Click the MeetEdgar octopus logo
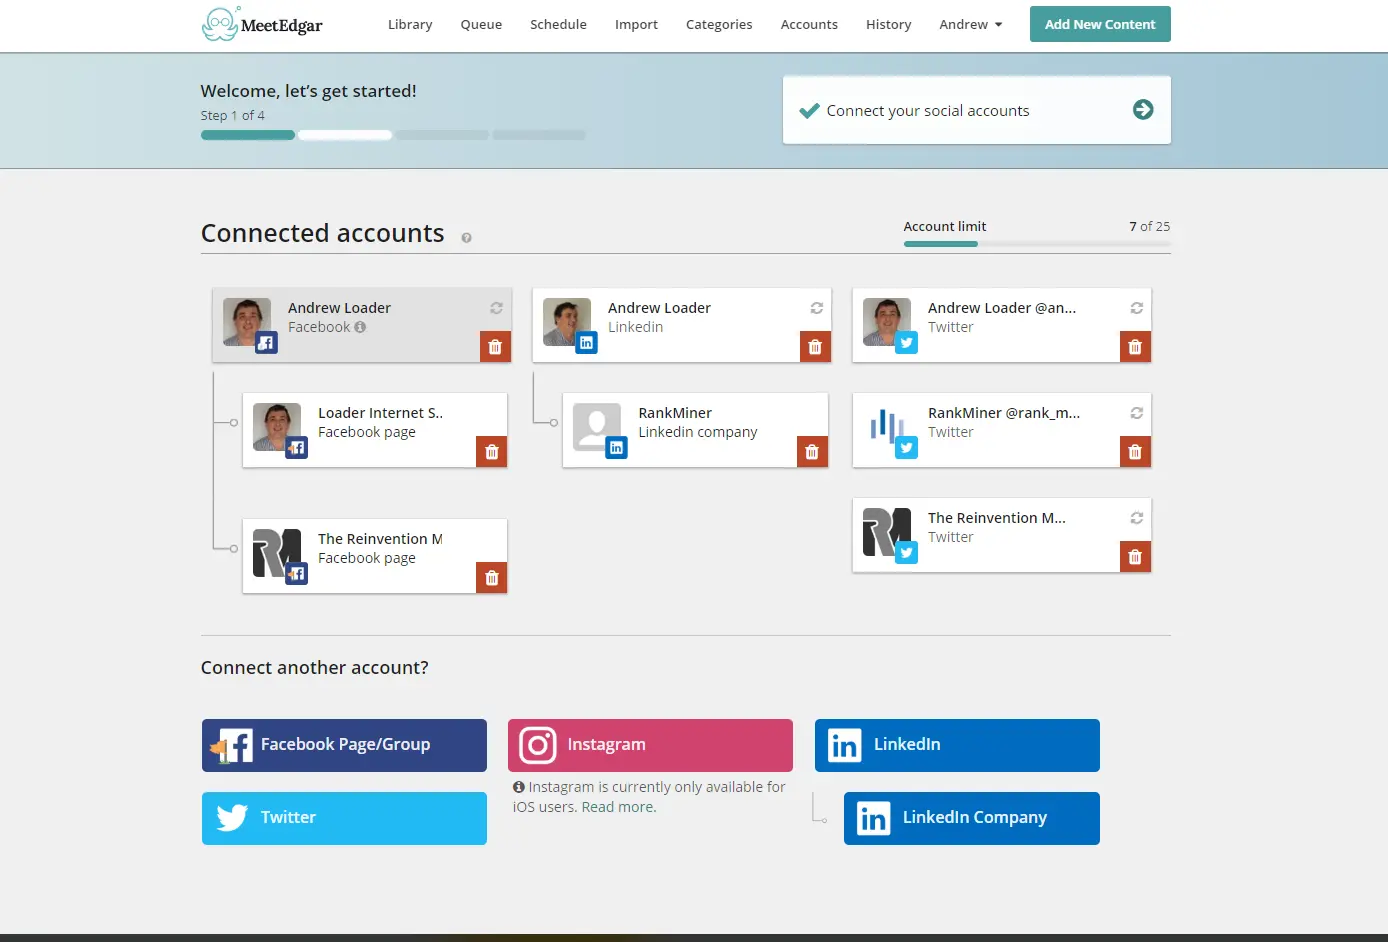The width and height of the screenshot is (1388, 942). point(218,21)
